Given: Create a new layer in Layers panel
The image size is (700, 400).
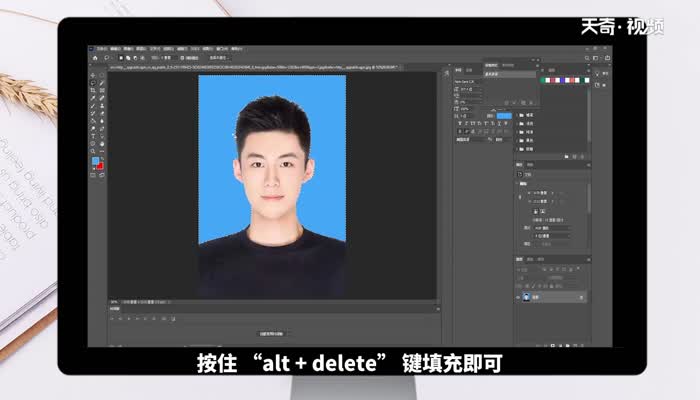Looking at the screenshot, I should pos(575,345).
